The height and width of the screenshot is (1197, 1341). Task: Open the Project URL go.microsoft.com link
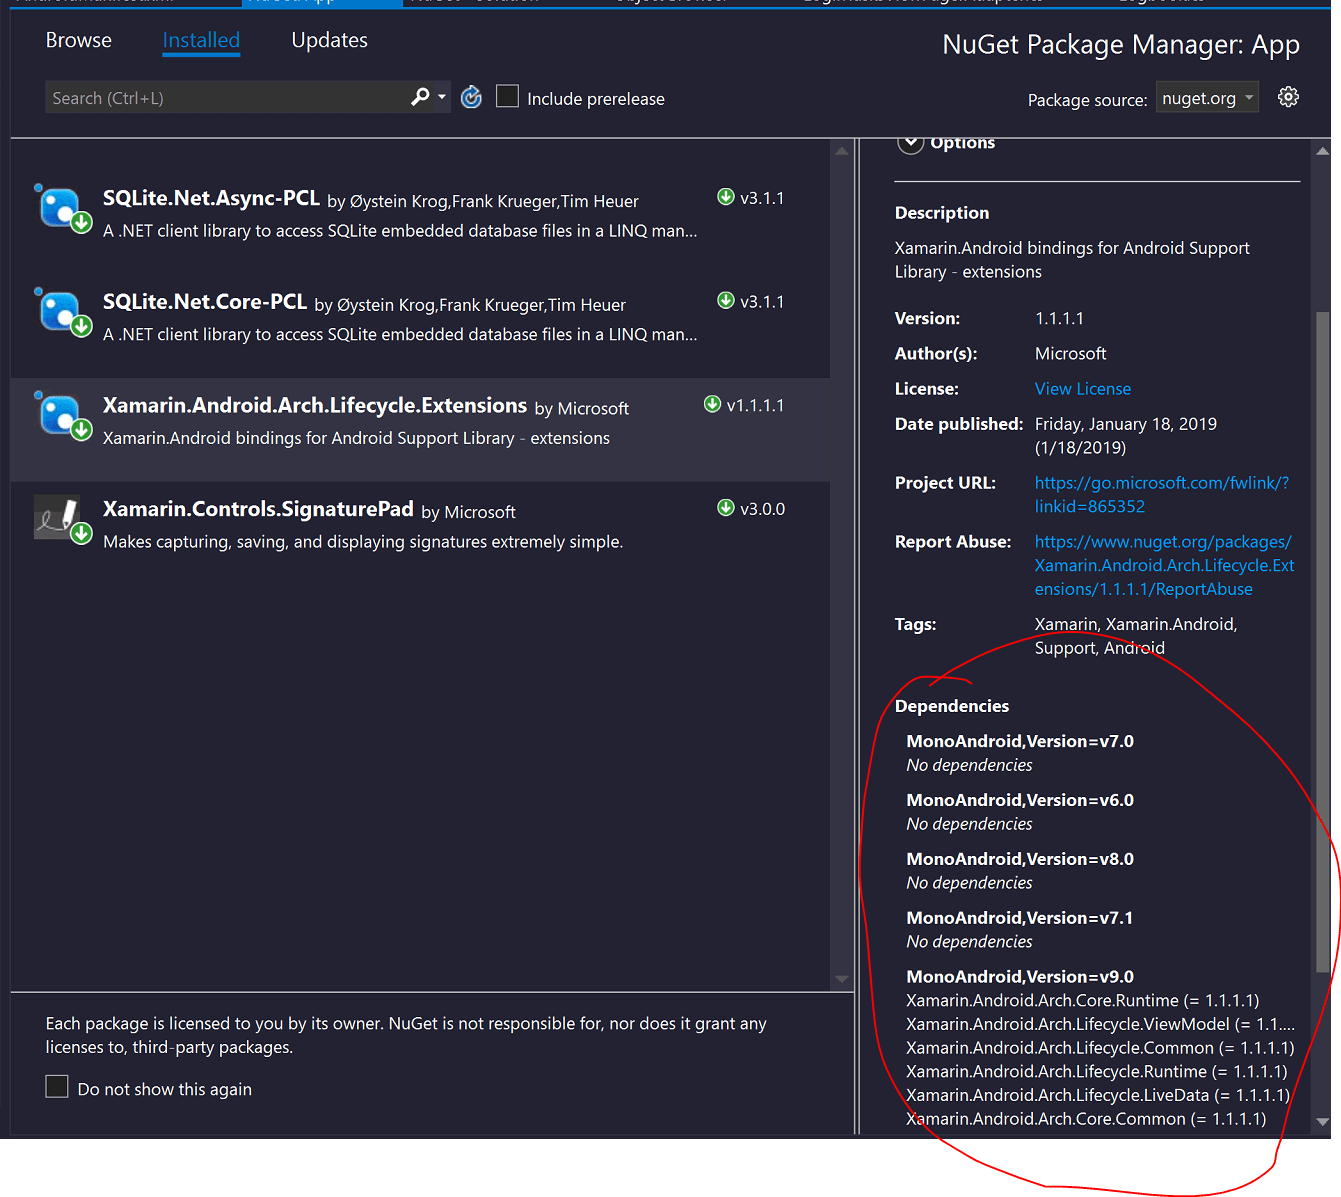[1162, 495]
